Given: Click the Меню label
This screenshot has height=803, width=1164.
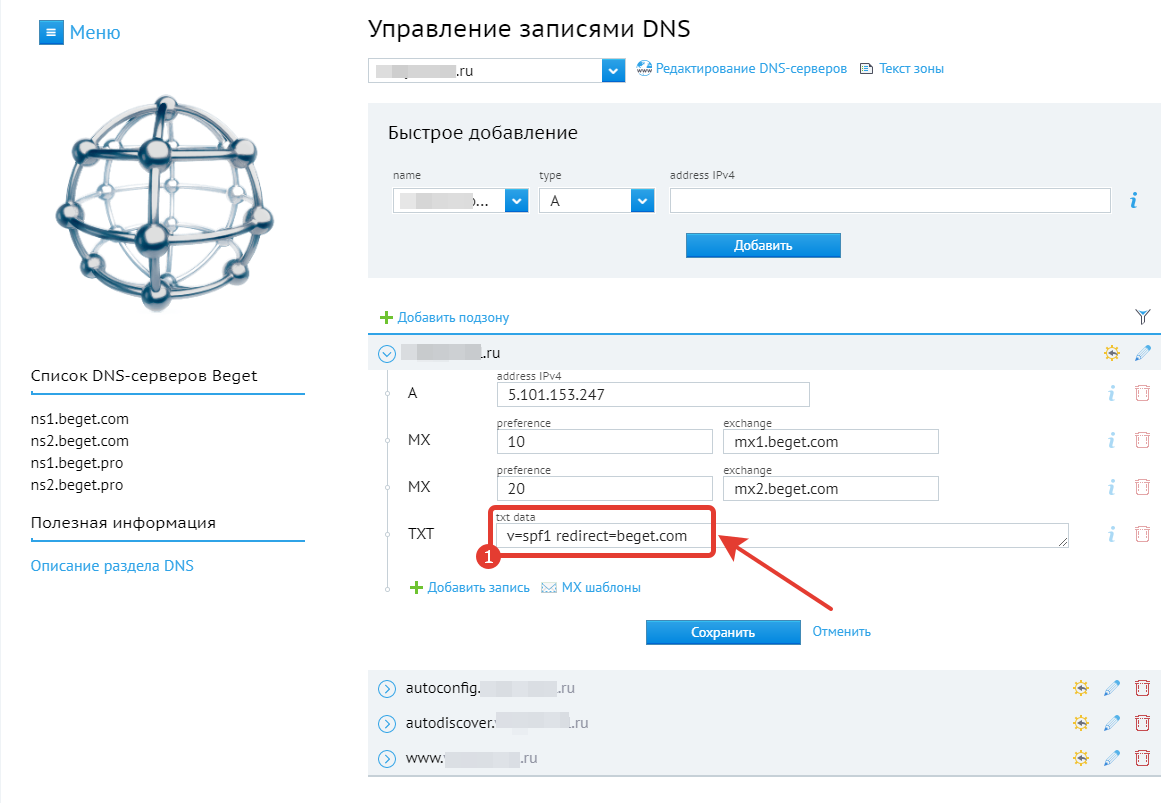Looking at the screenshot, I should (x=95, y=33).
